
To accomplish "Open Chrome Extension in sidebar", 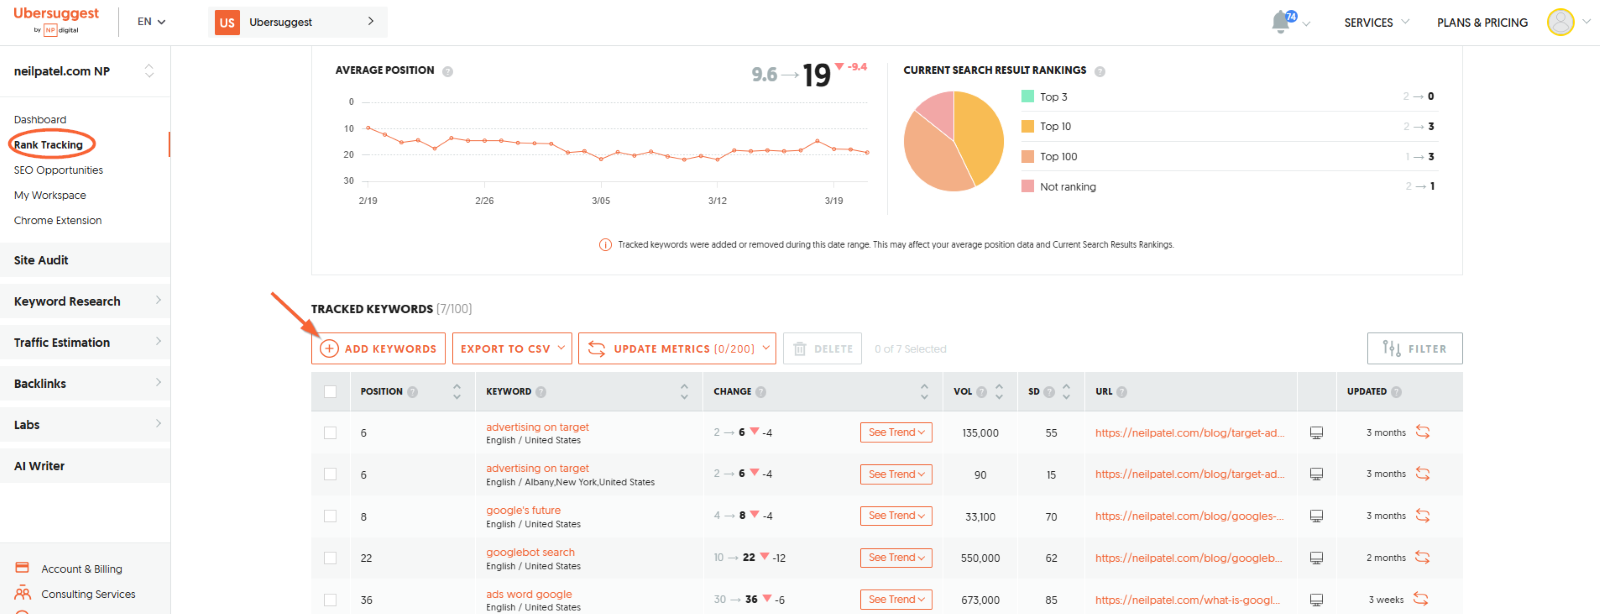I will 58,220.
